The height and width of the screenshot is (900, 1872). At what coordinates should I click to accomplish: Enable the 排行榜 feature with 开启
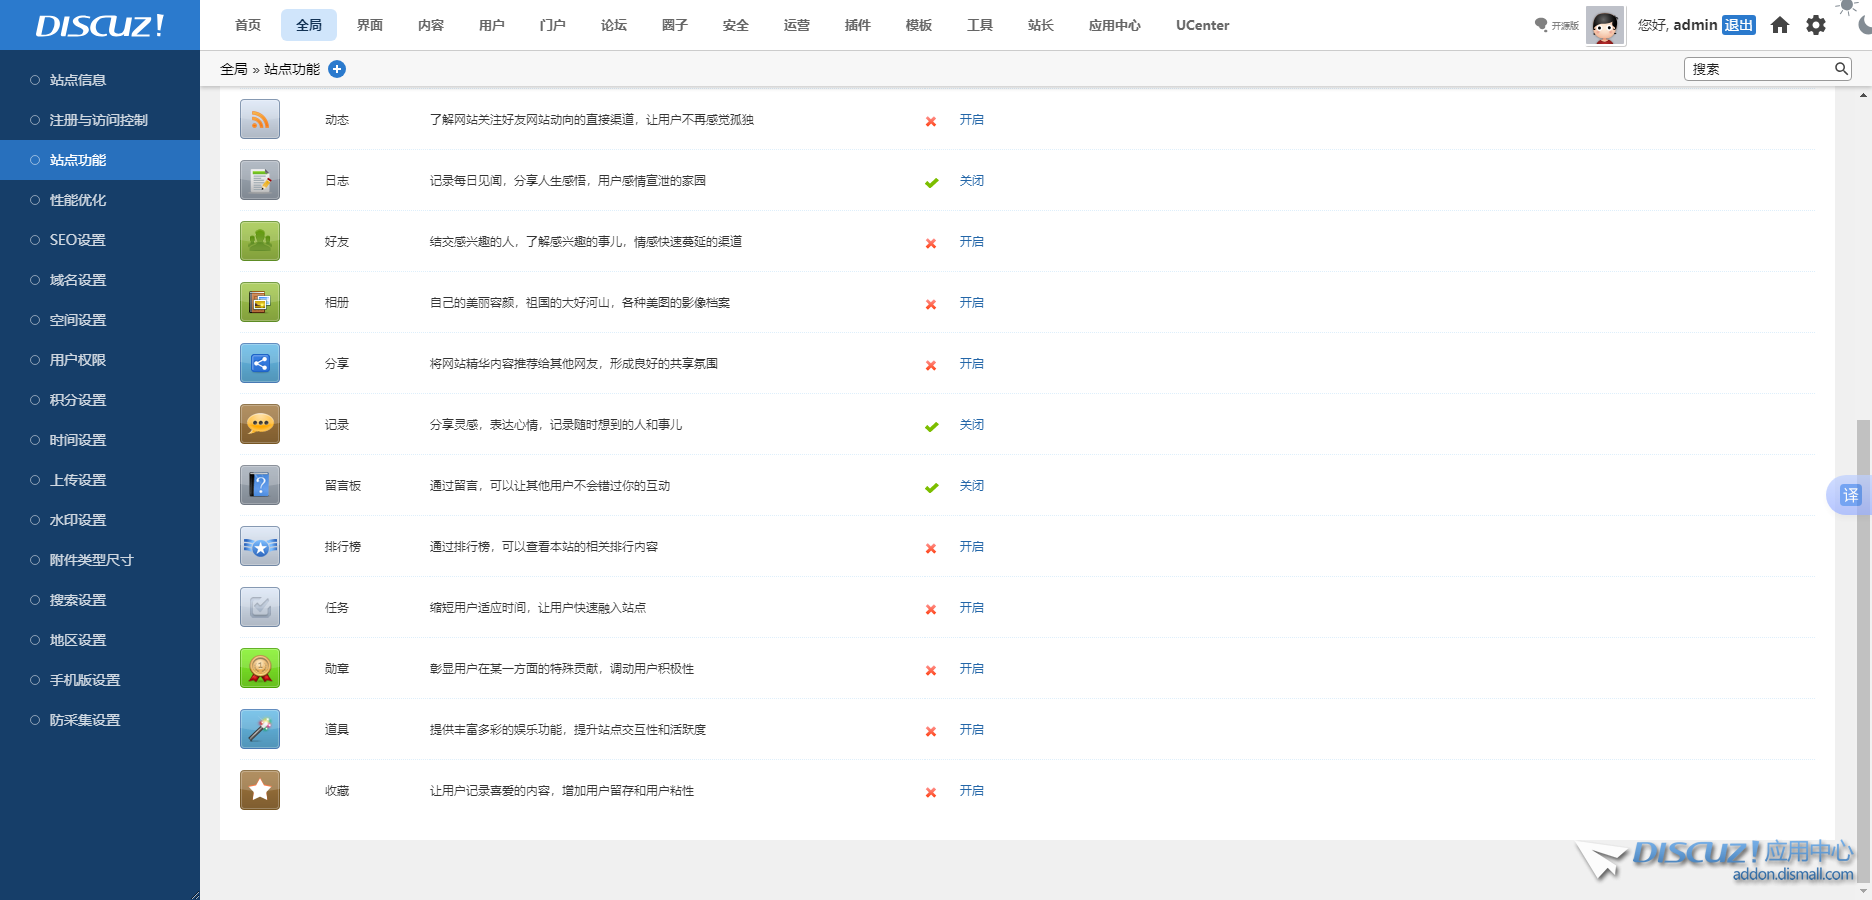(x=971, y=547)
